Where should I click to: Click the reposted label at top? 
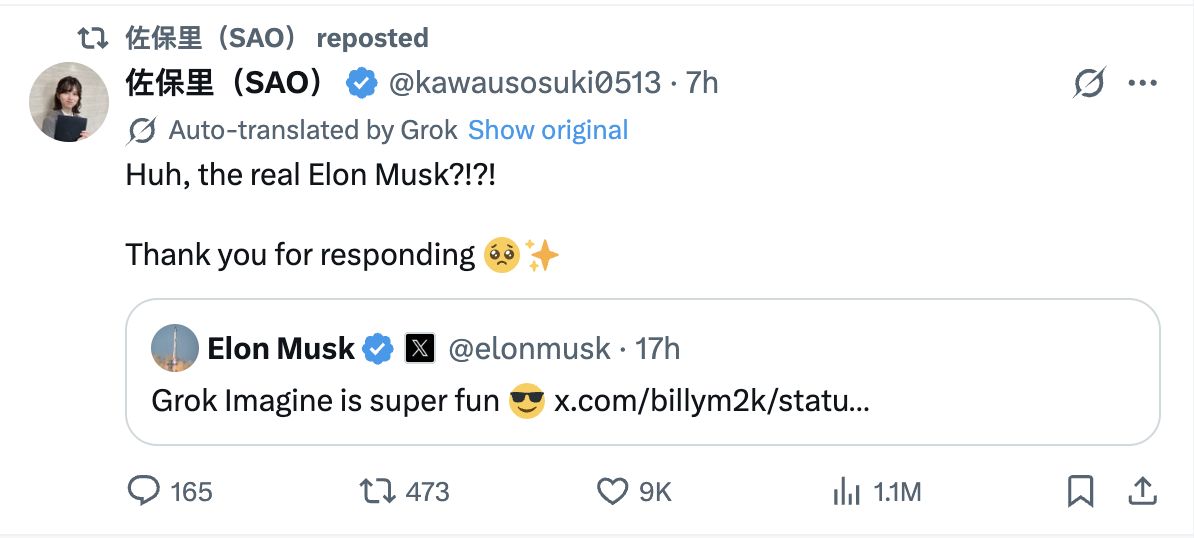pos(372,38)
